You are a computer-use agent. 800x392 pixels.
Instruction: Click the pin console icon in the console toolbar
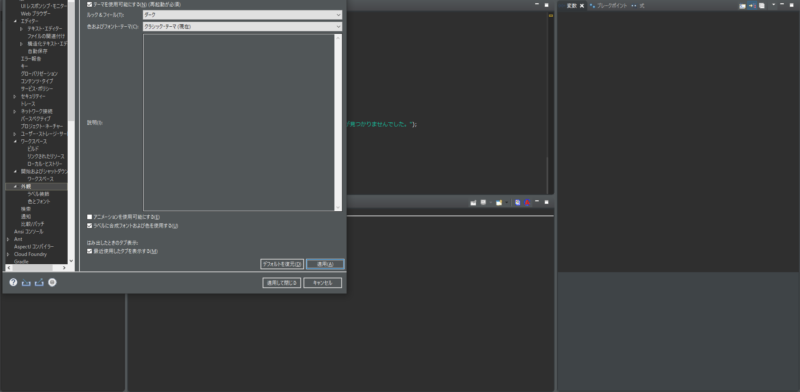pyautogui.click(x=473, y=203)
